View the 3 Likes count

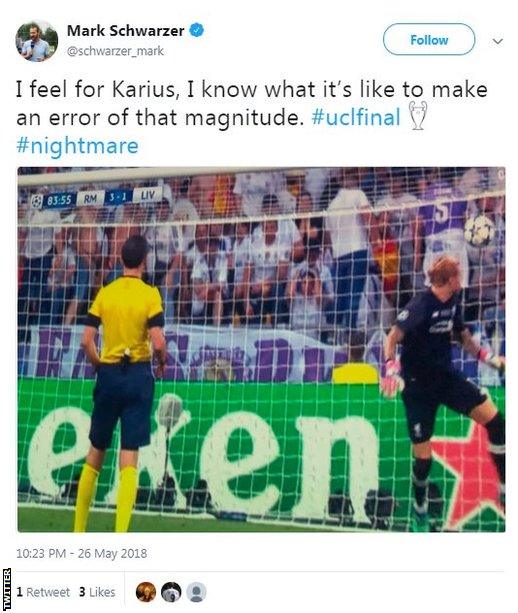pos(97,592)
